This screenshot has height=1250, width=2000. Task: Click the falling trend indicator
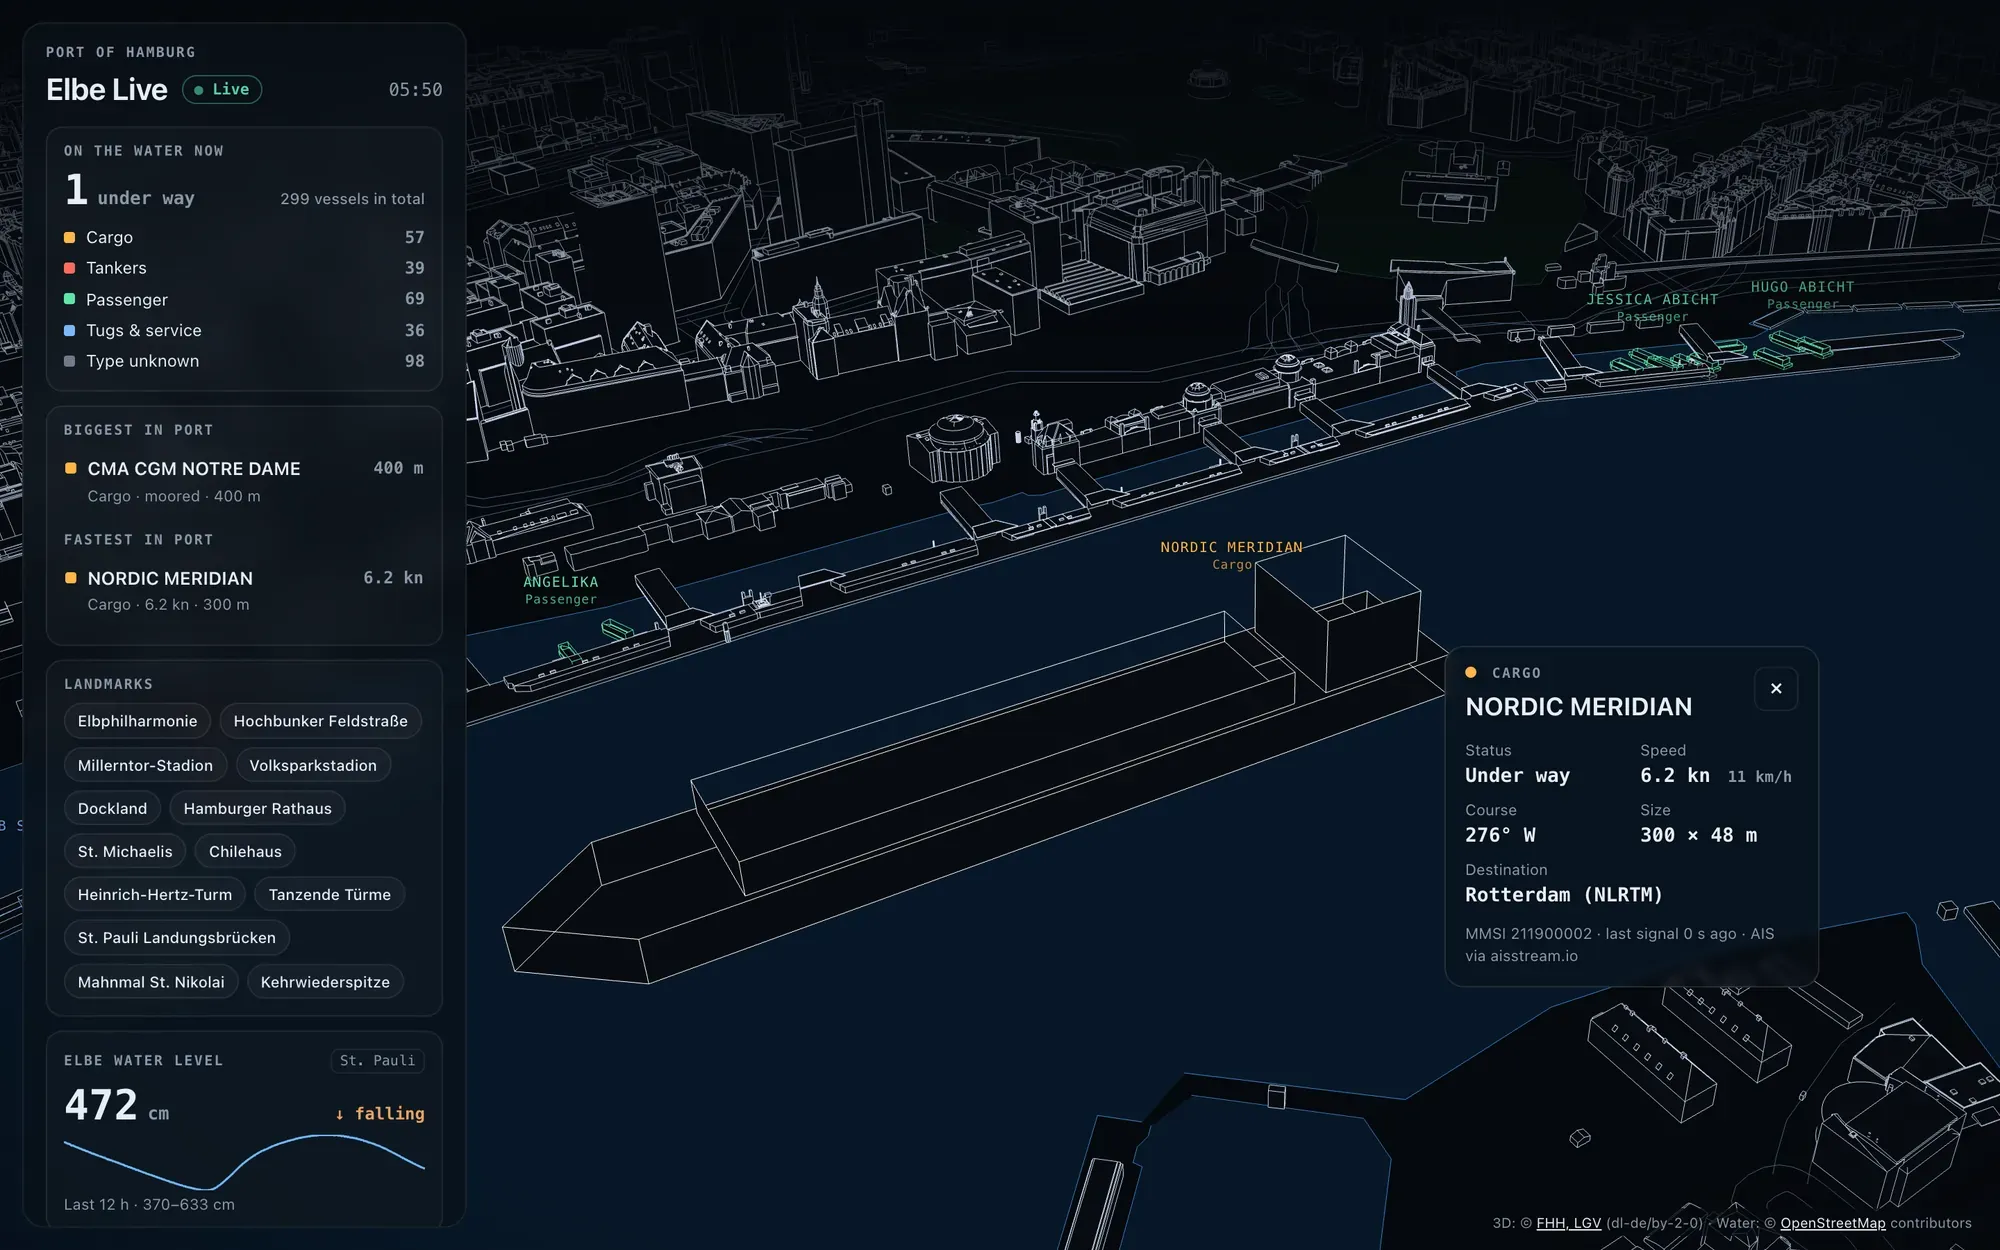coord(380,1113)
